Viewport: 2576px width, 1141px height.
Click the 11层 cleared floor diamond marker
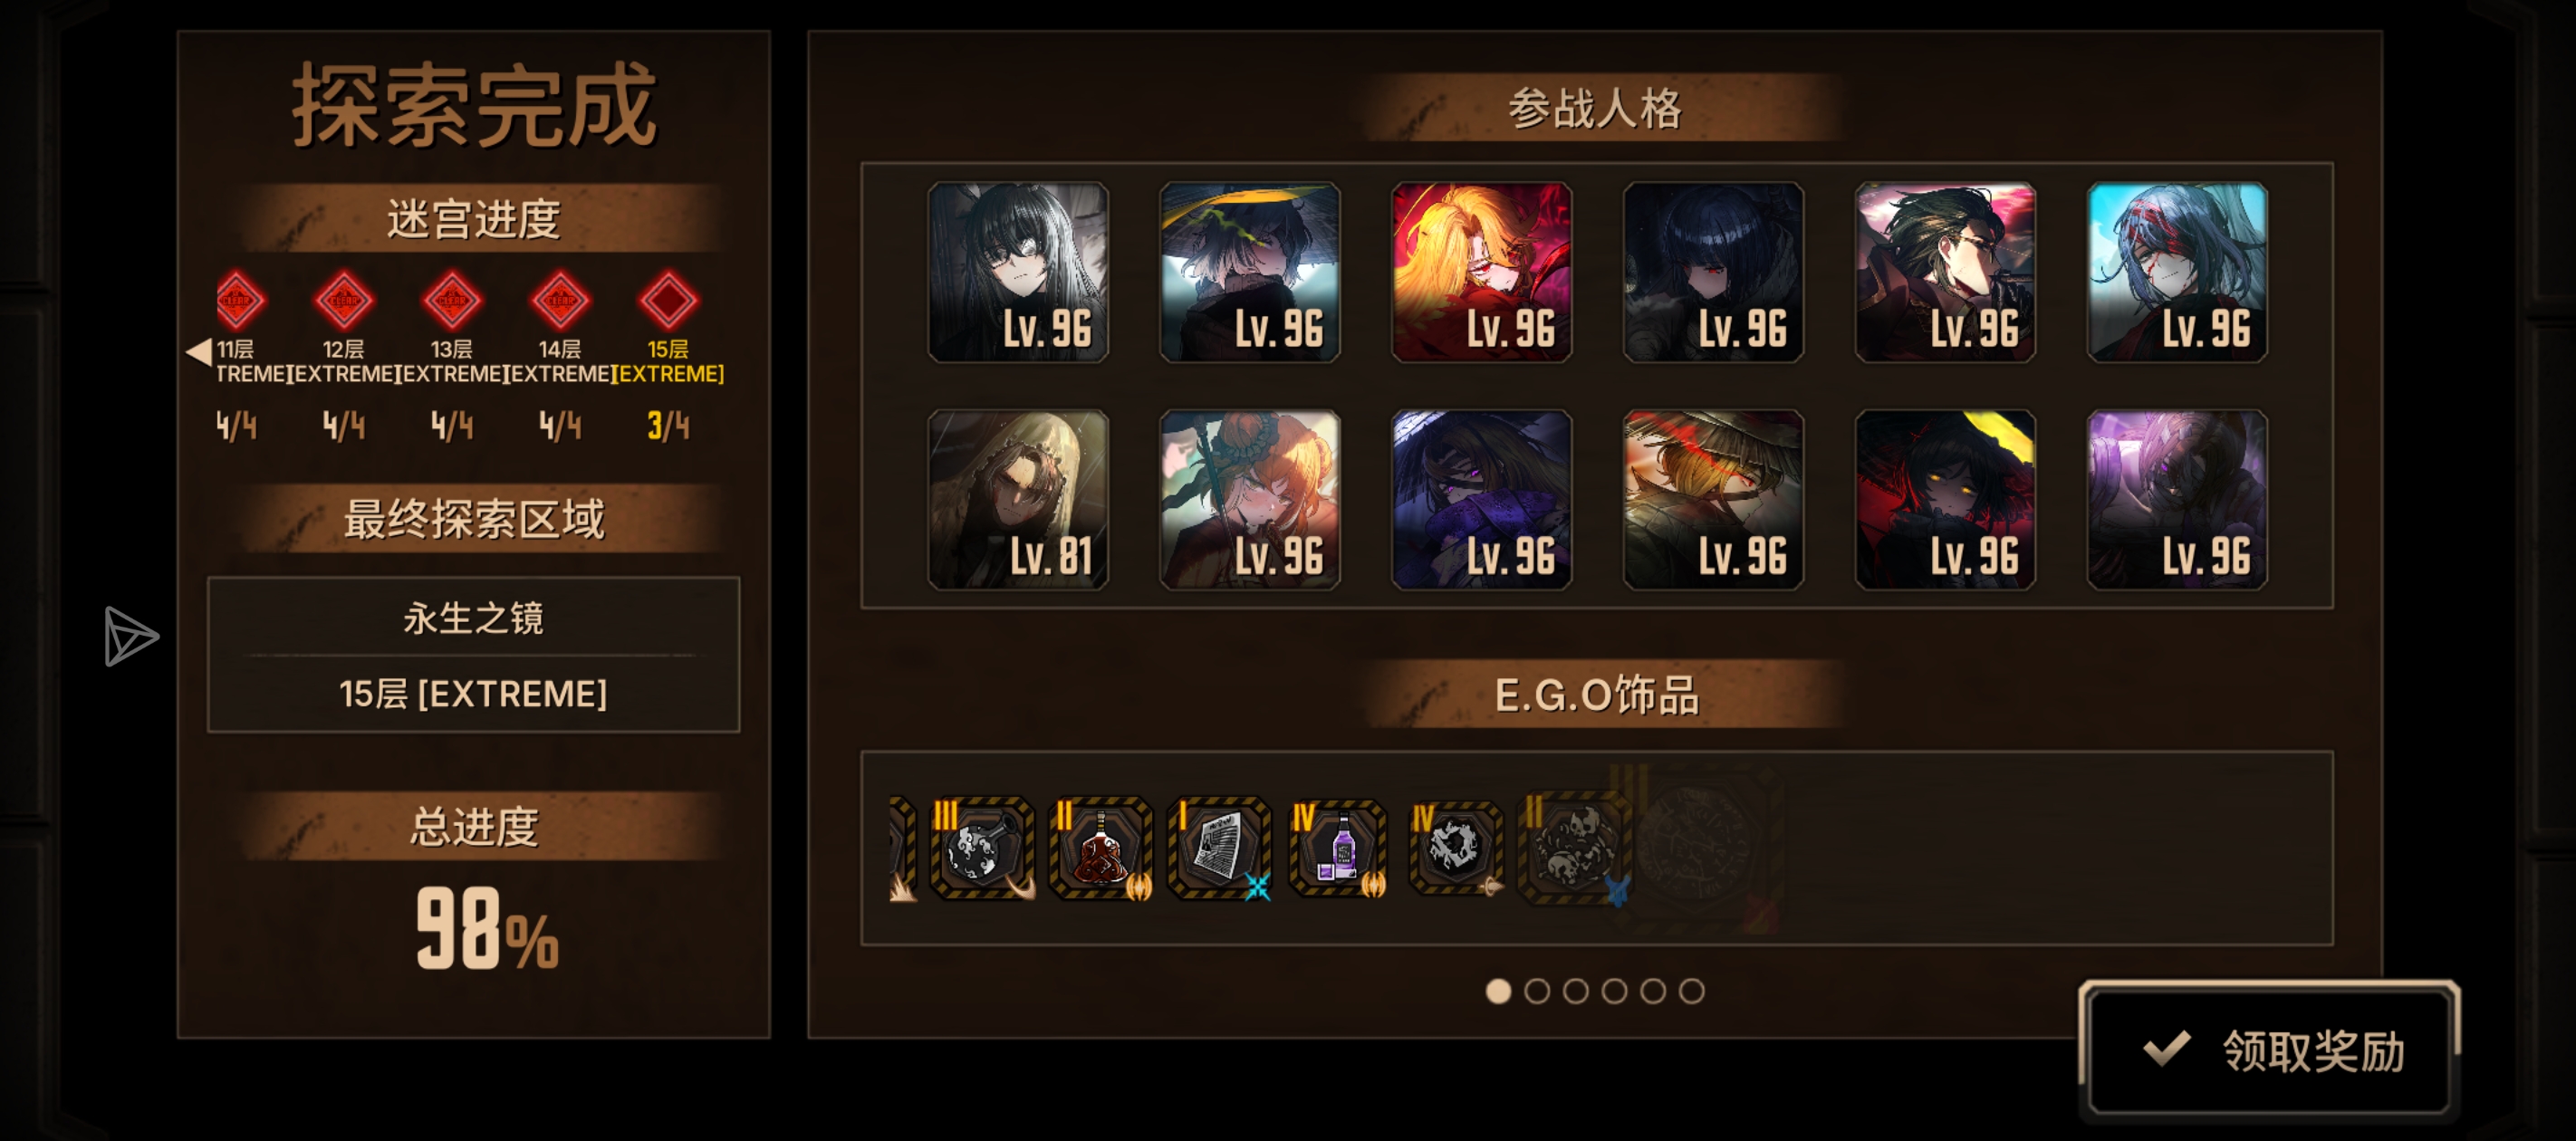tap(238, 300)
